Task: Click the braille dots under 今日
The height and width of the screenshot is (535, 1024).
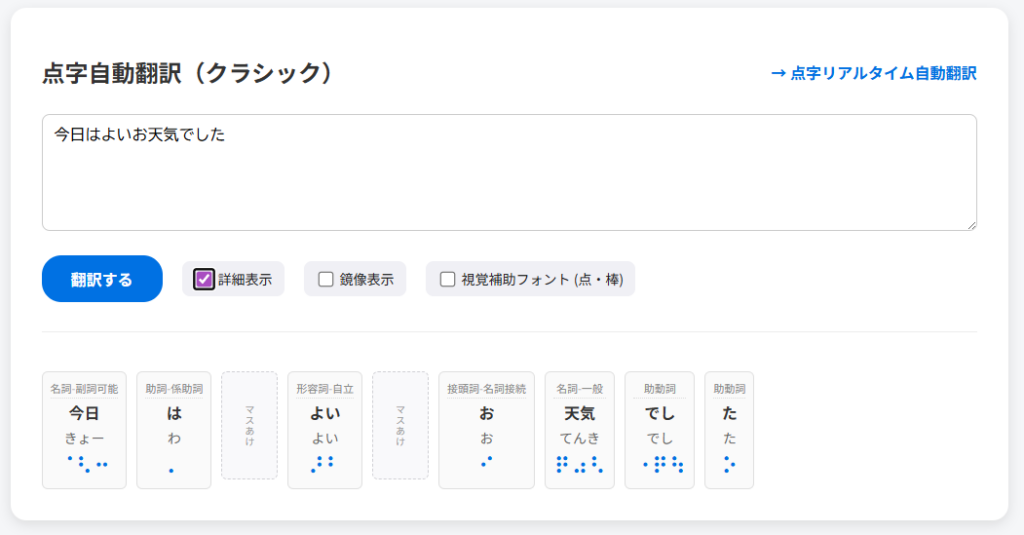Action: click(87, 464)
